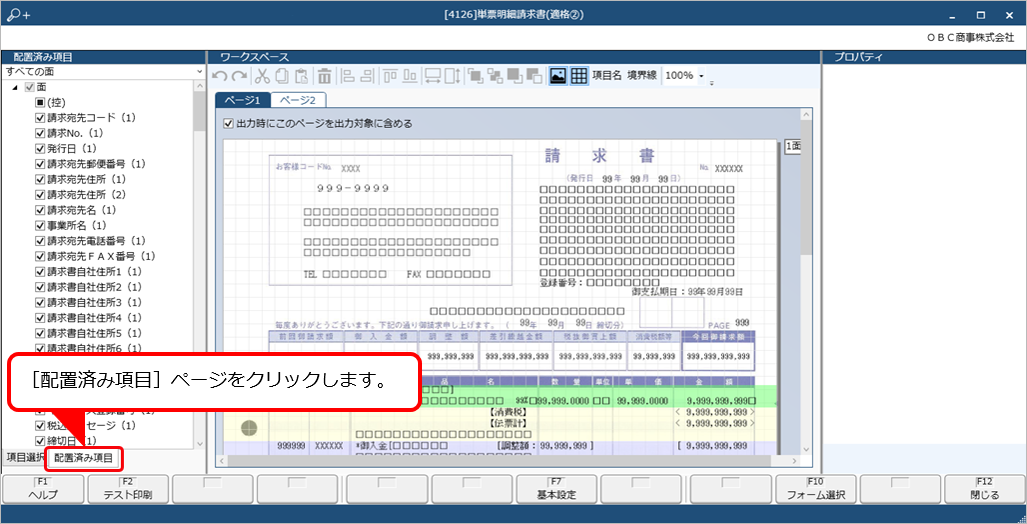Image resolution: width=1027 pixels, height=524 pixels.
Task: Uncheck 請求宛先コード（1）
Action: click(x=39, y=118)
